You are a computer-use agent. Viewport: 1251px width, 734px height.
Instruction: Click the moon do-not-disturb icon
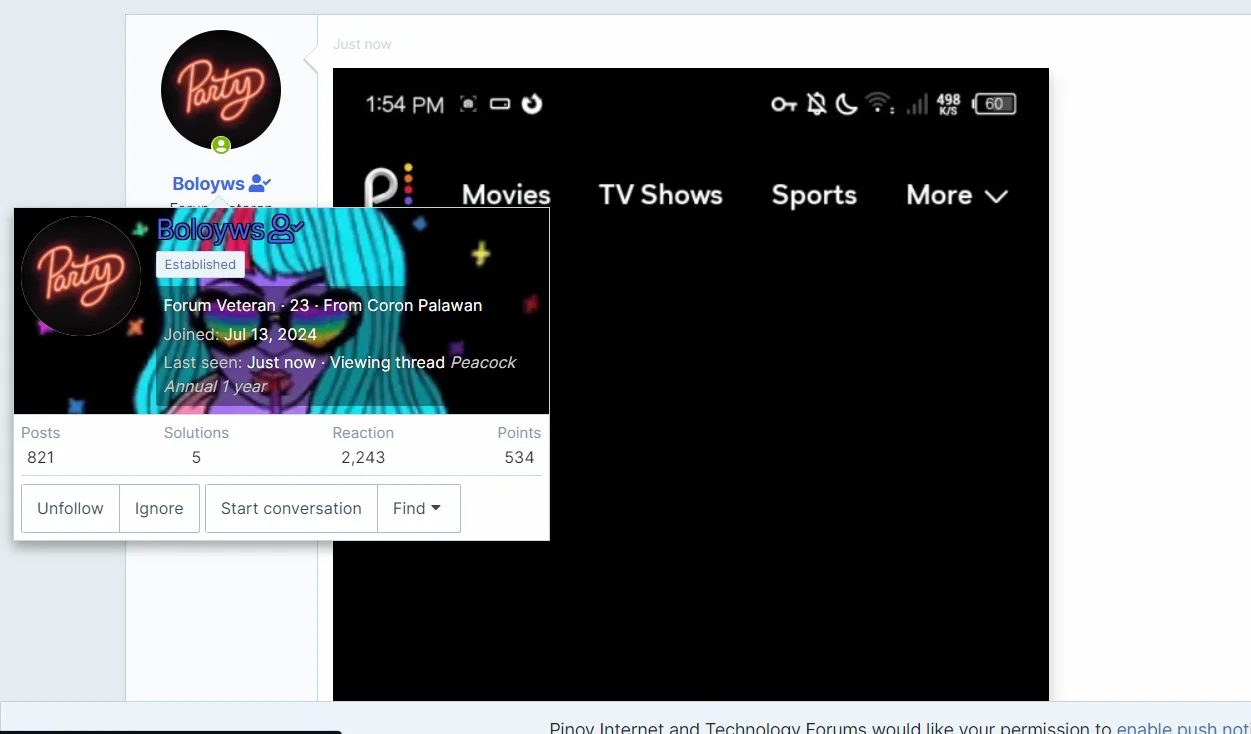coord(847,104)
